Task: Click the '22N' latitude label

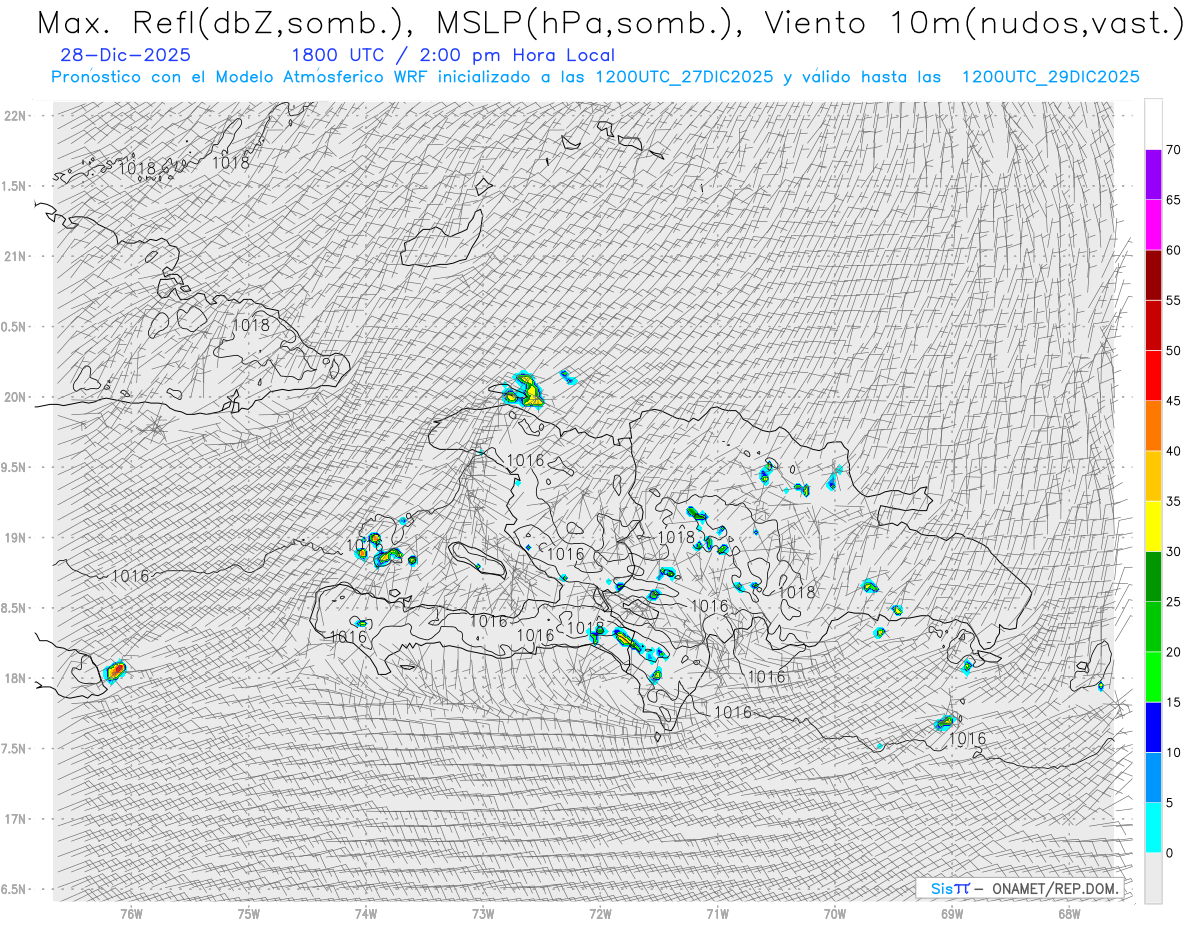Action: 17,116
